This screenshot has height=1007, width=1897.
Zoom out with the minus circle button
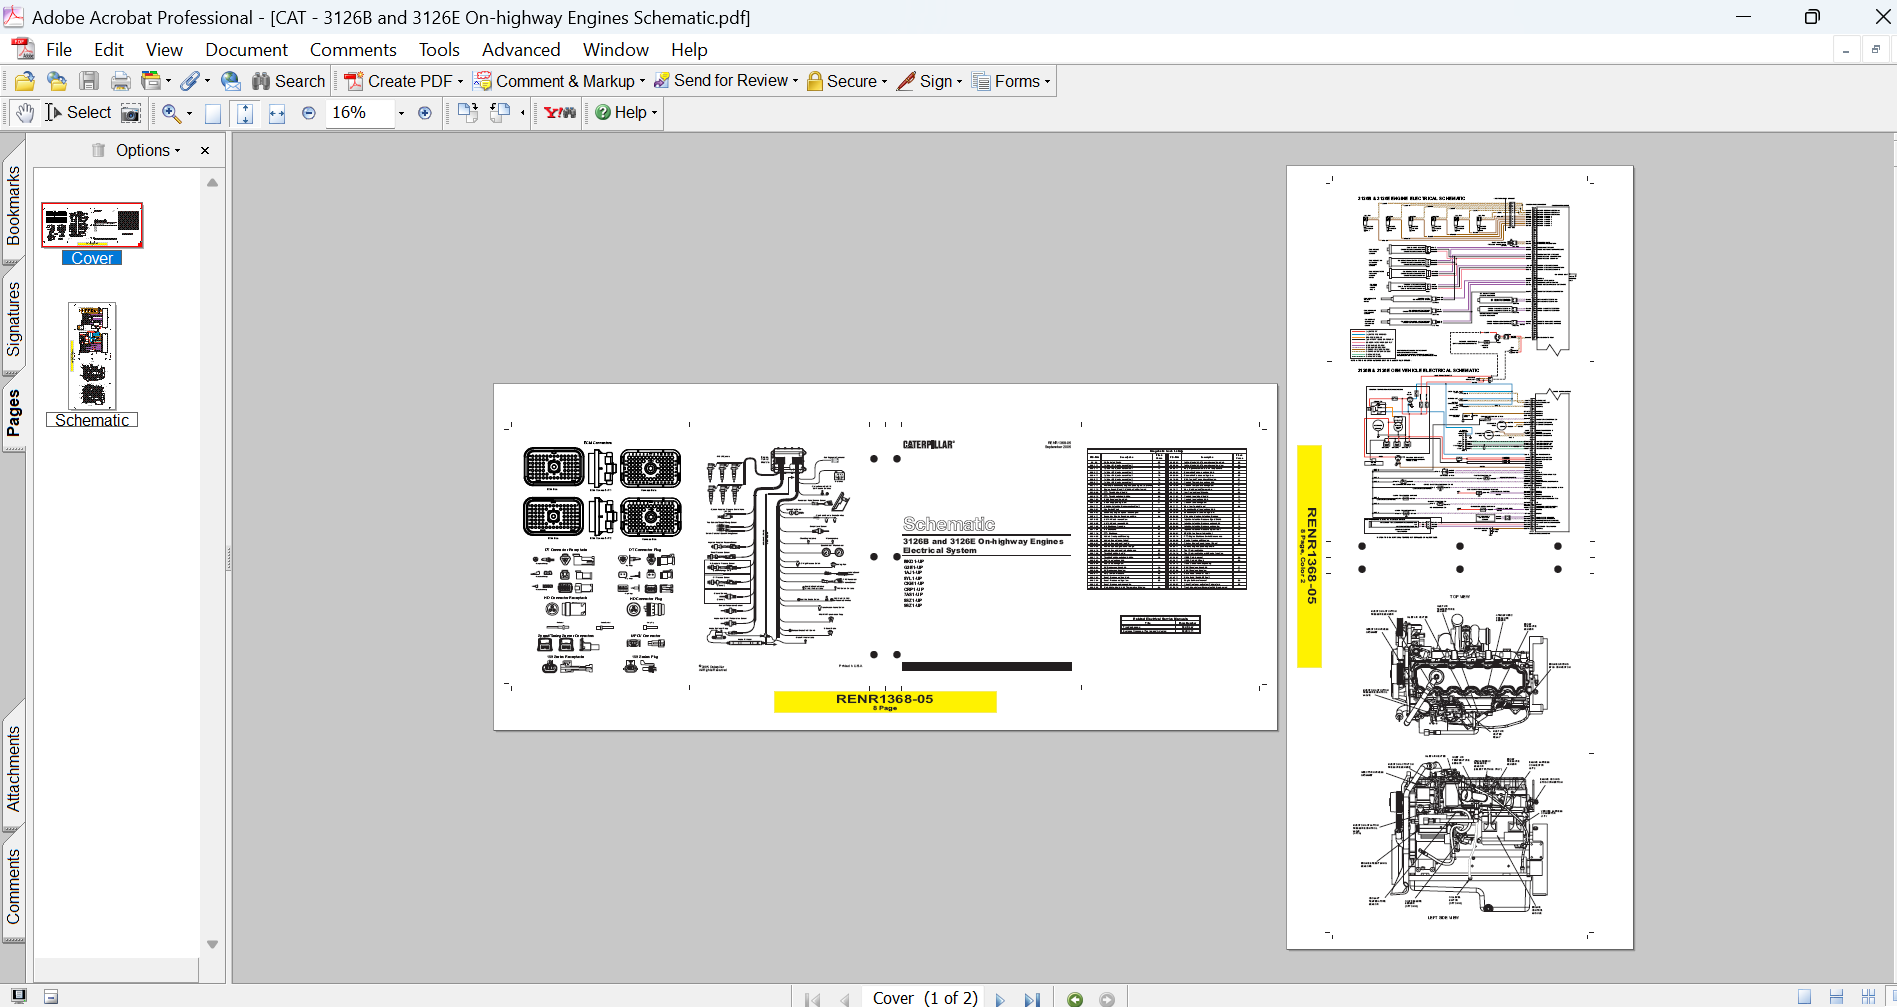[x=309, y=113]
